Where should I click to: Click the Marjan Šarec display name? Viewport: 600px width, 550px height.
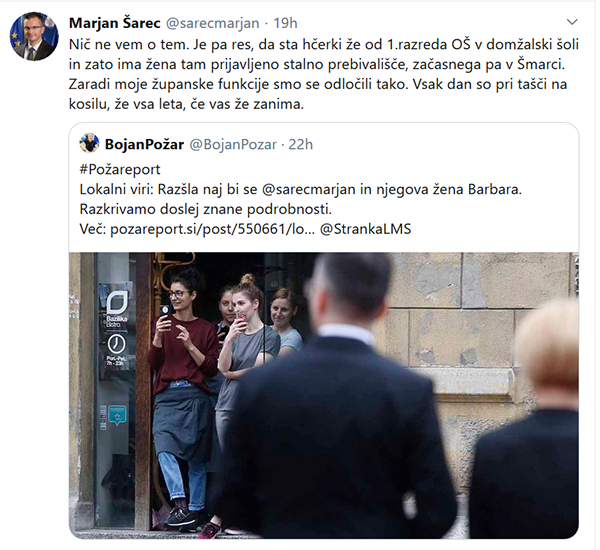point(114,23)
